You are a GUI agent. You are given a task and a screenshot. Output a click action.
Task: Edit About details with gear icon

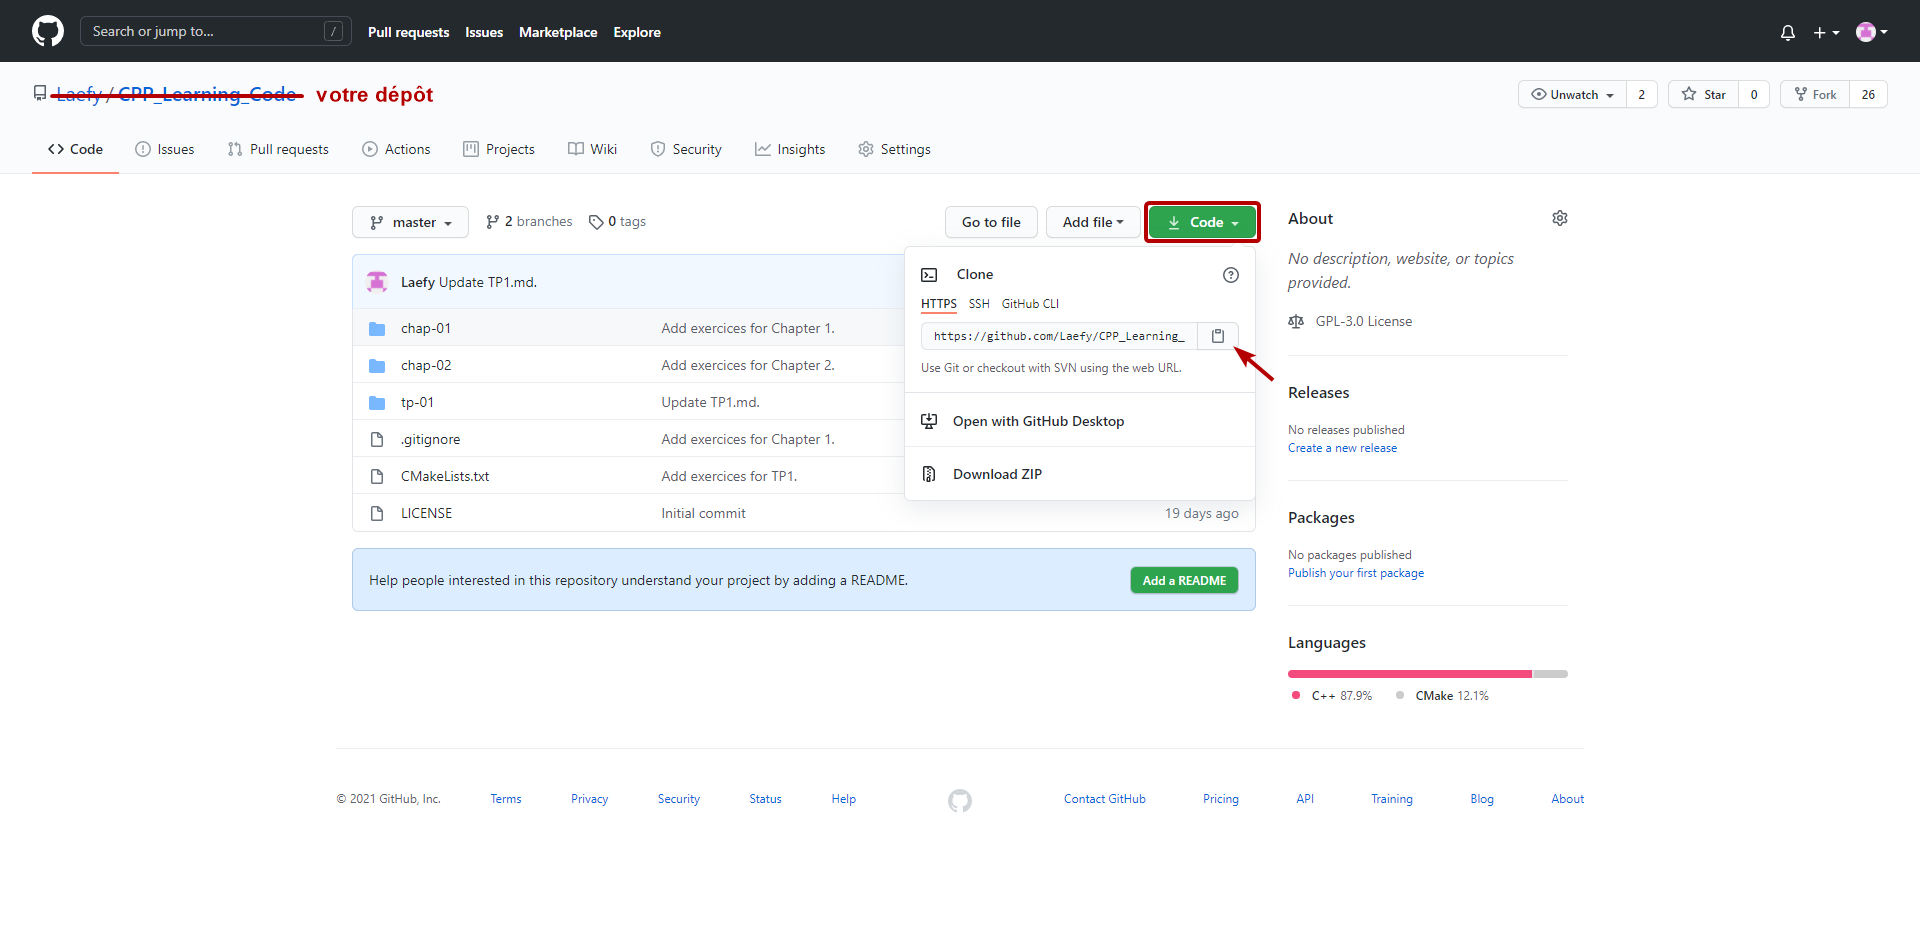click(x=1560, y=218)
